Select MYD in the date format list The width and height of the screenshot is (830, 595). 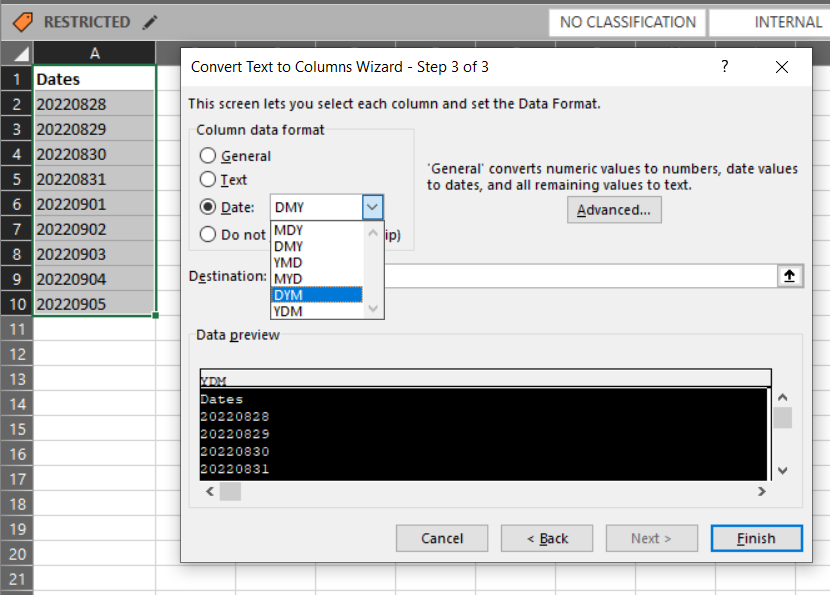click(x=317, y=279)
